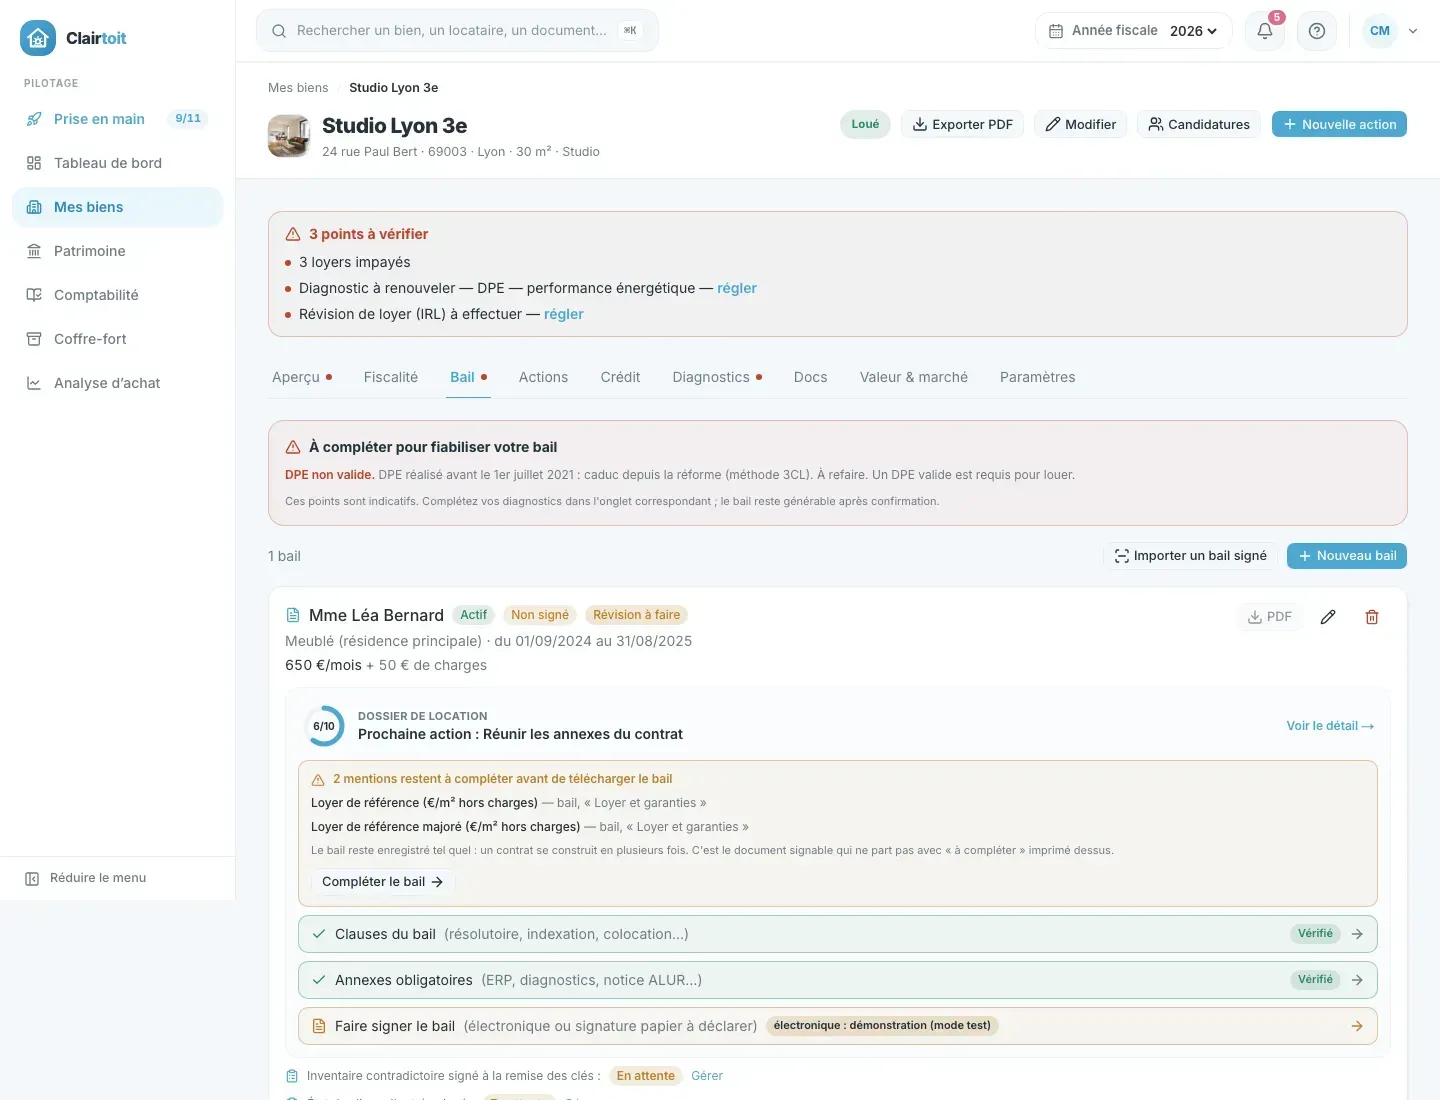This screenshot has height=1100, width=1440.
Task: Open Analyse d'achat page
Action: point(118,383)
